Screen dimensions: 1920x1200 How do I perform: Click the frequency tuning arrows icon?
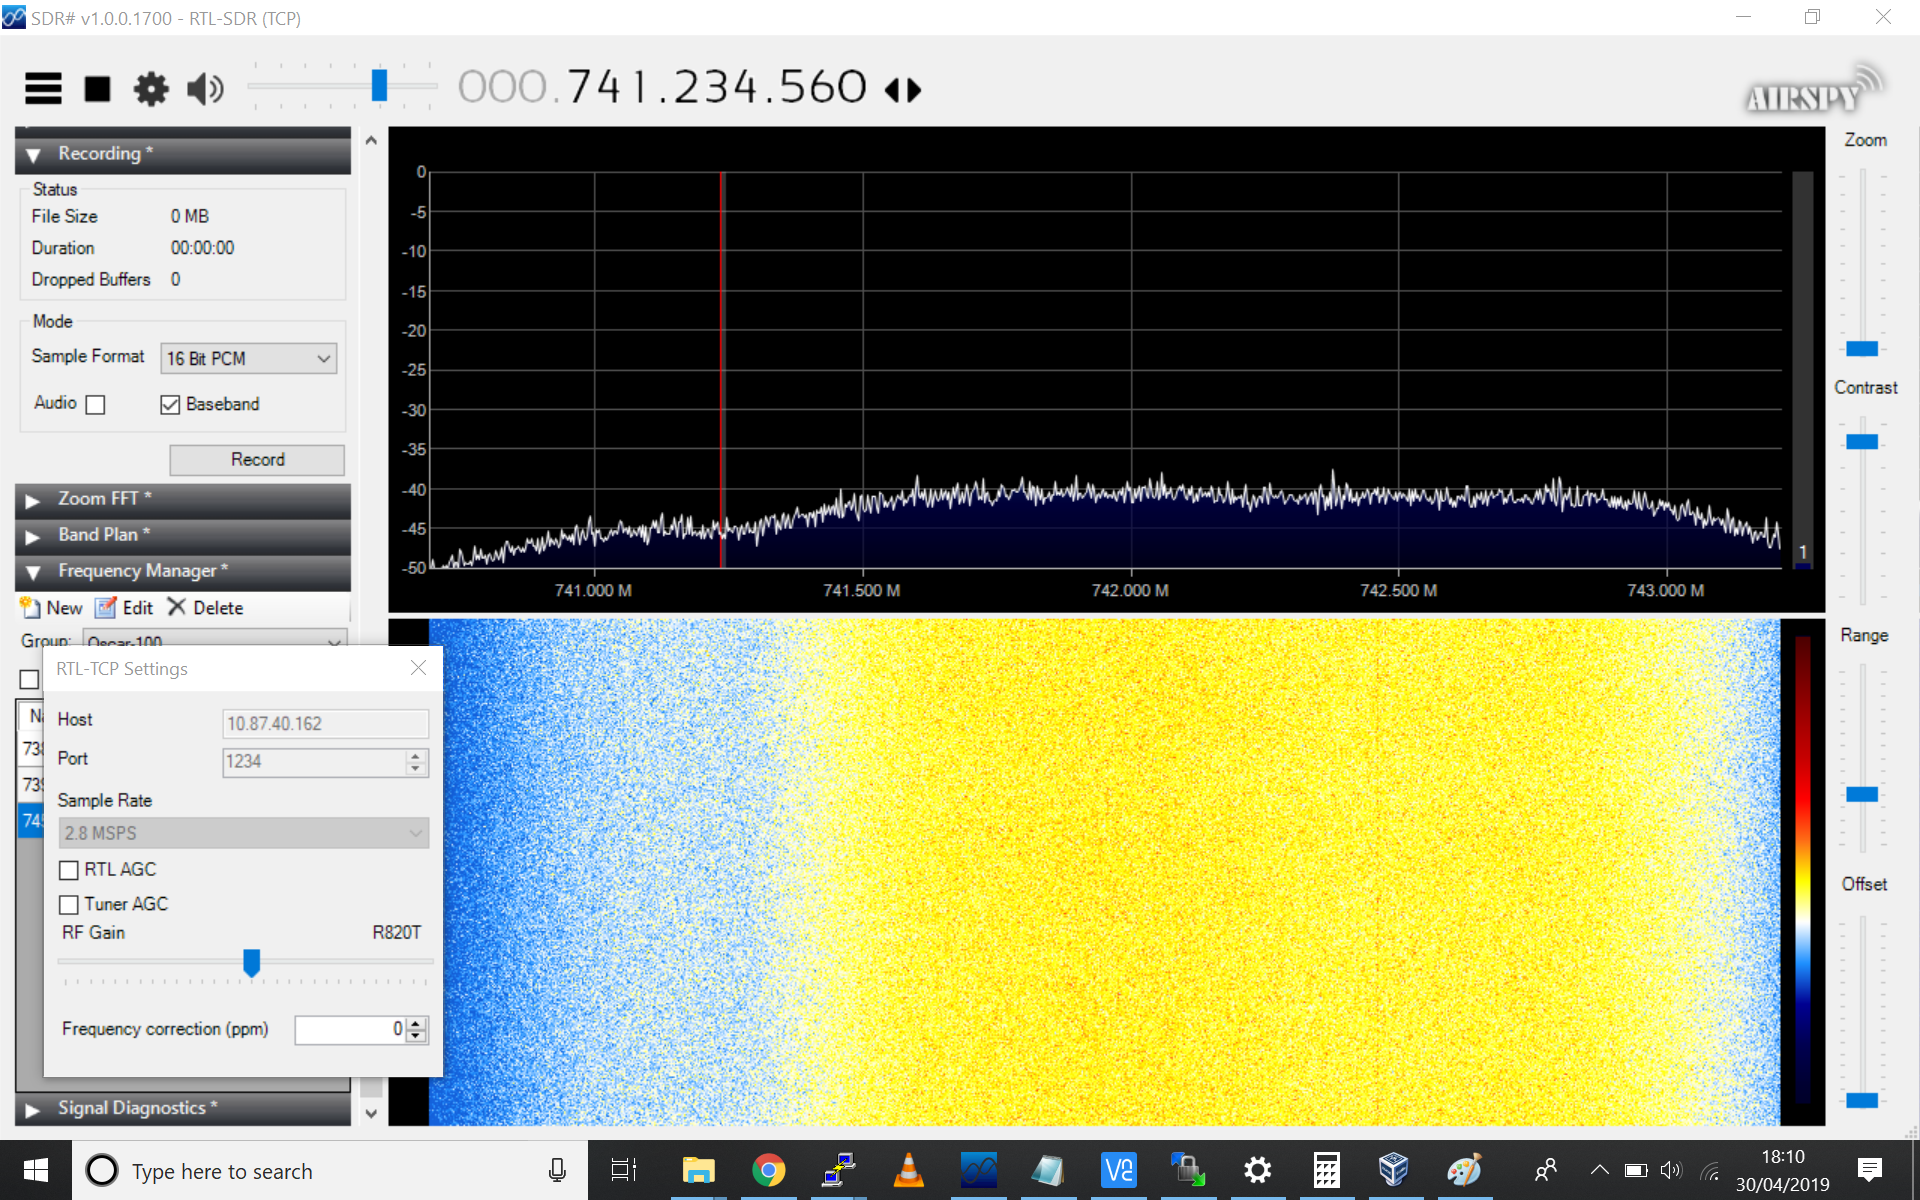point(903,91)
